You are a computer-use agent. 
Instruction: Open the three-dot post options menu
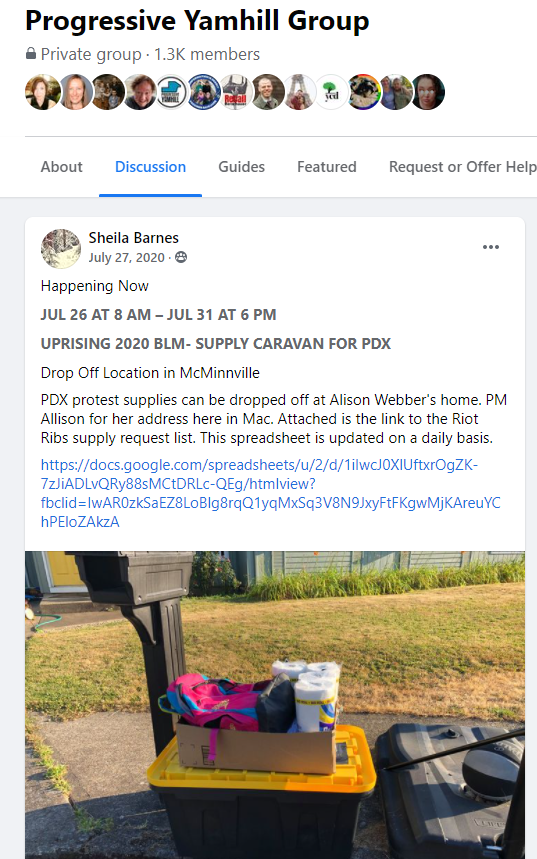pyautogui.click(x=490, y=247)
